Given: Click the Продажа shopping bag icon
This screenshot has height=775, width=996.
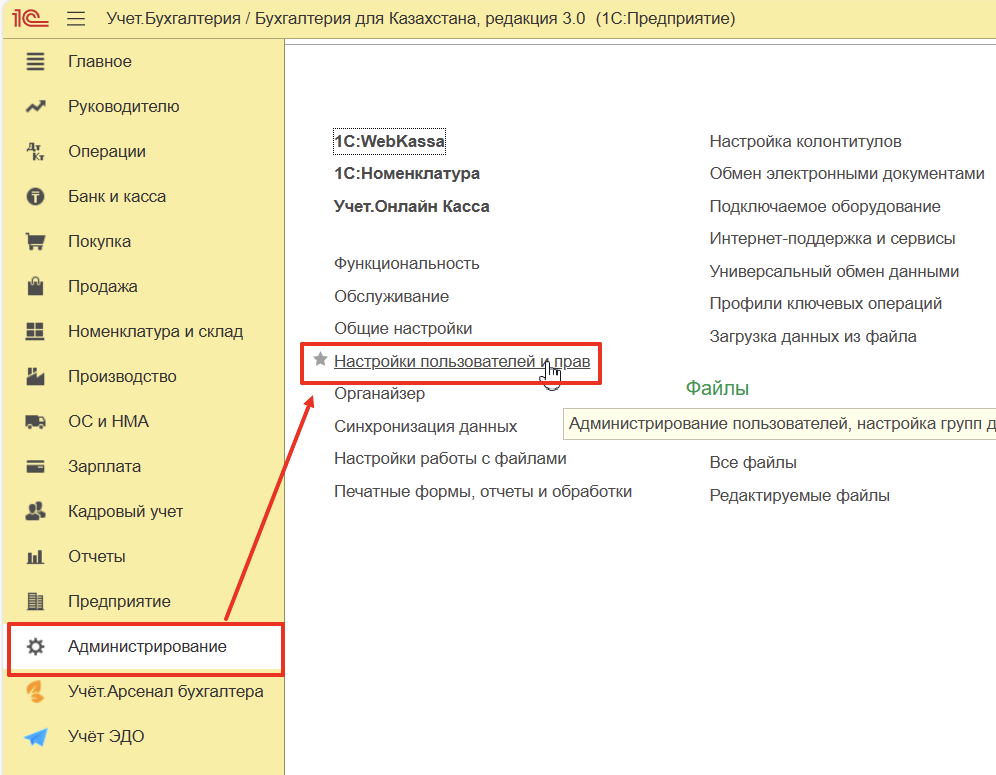Looking at the screenshot, I should (x=36, y=287).
